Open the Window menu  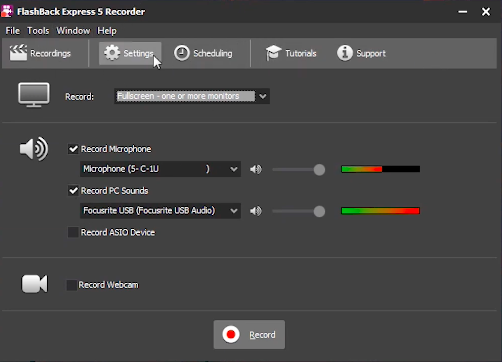[x=73, y=31]
